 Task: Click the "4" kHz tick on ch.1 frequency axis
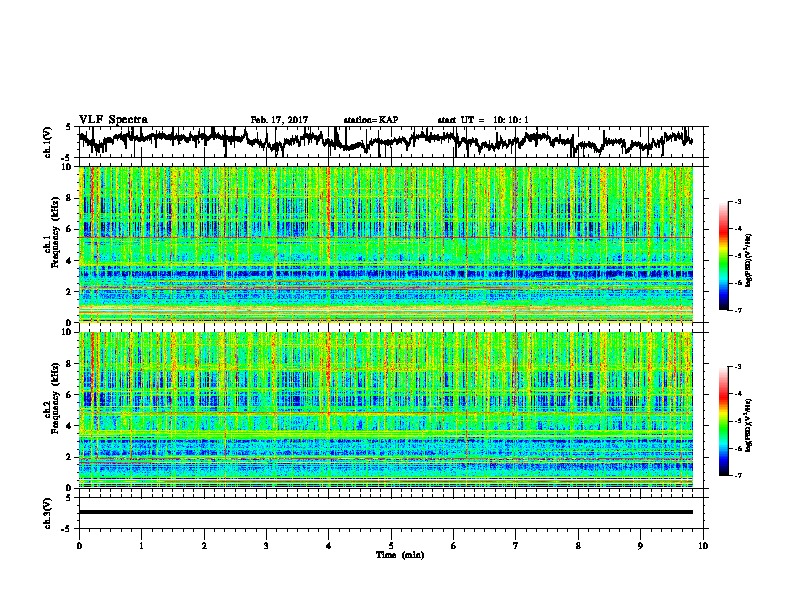point(69,261)
